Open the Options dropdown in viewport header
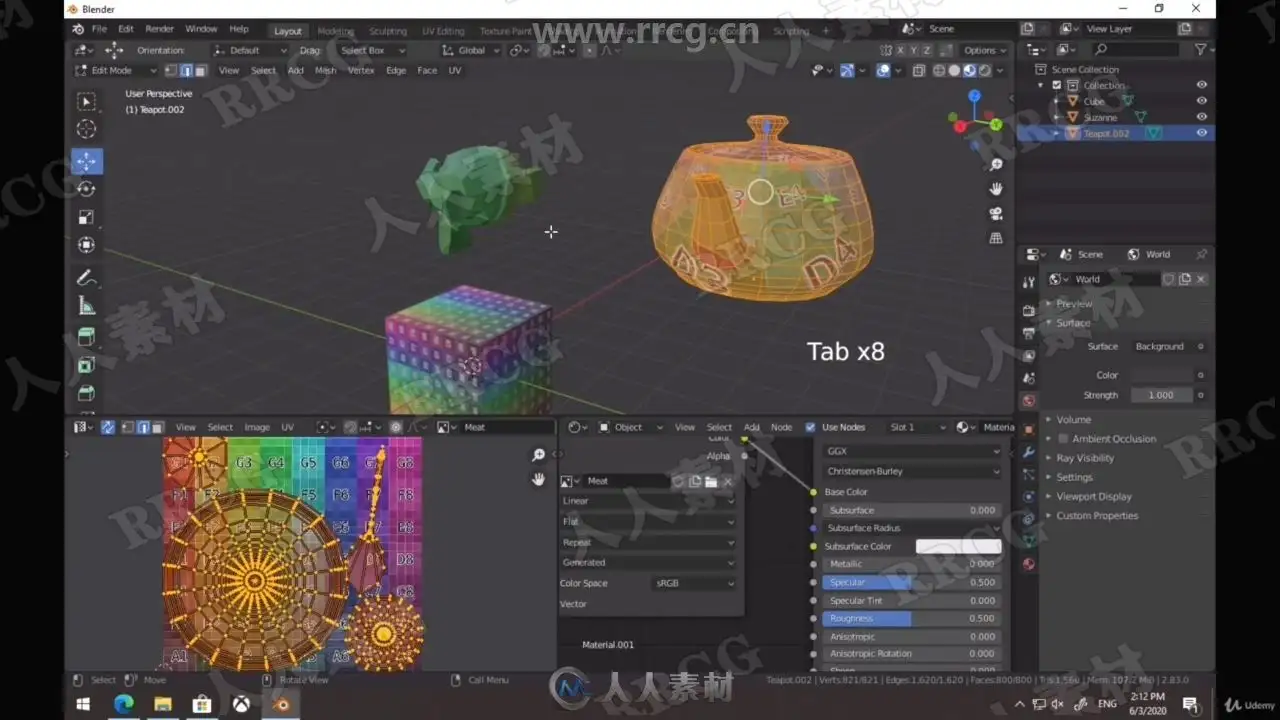 tap(986, 50)
